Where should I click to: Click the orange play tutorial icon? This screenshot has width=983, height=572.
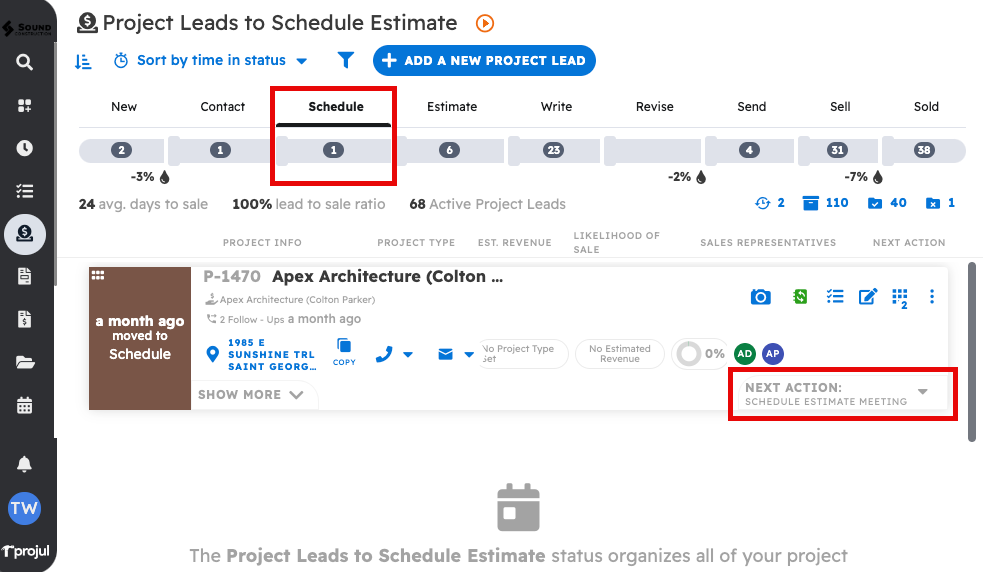[485, 23]
